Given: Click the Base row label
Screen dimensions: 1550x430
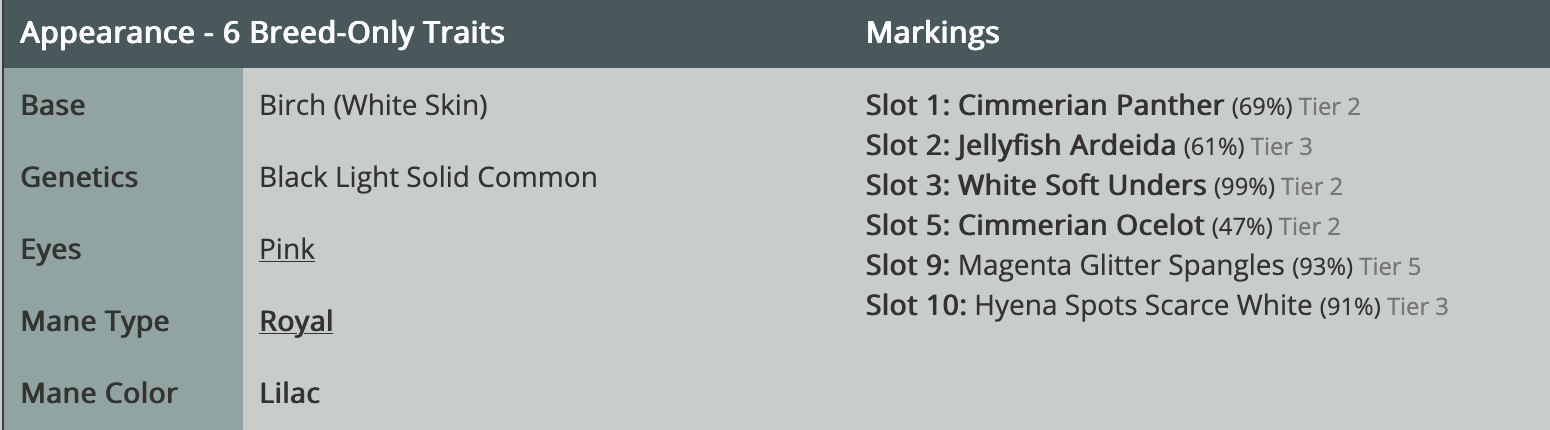Looking at the screenshot, I should point(53,105).
